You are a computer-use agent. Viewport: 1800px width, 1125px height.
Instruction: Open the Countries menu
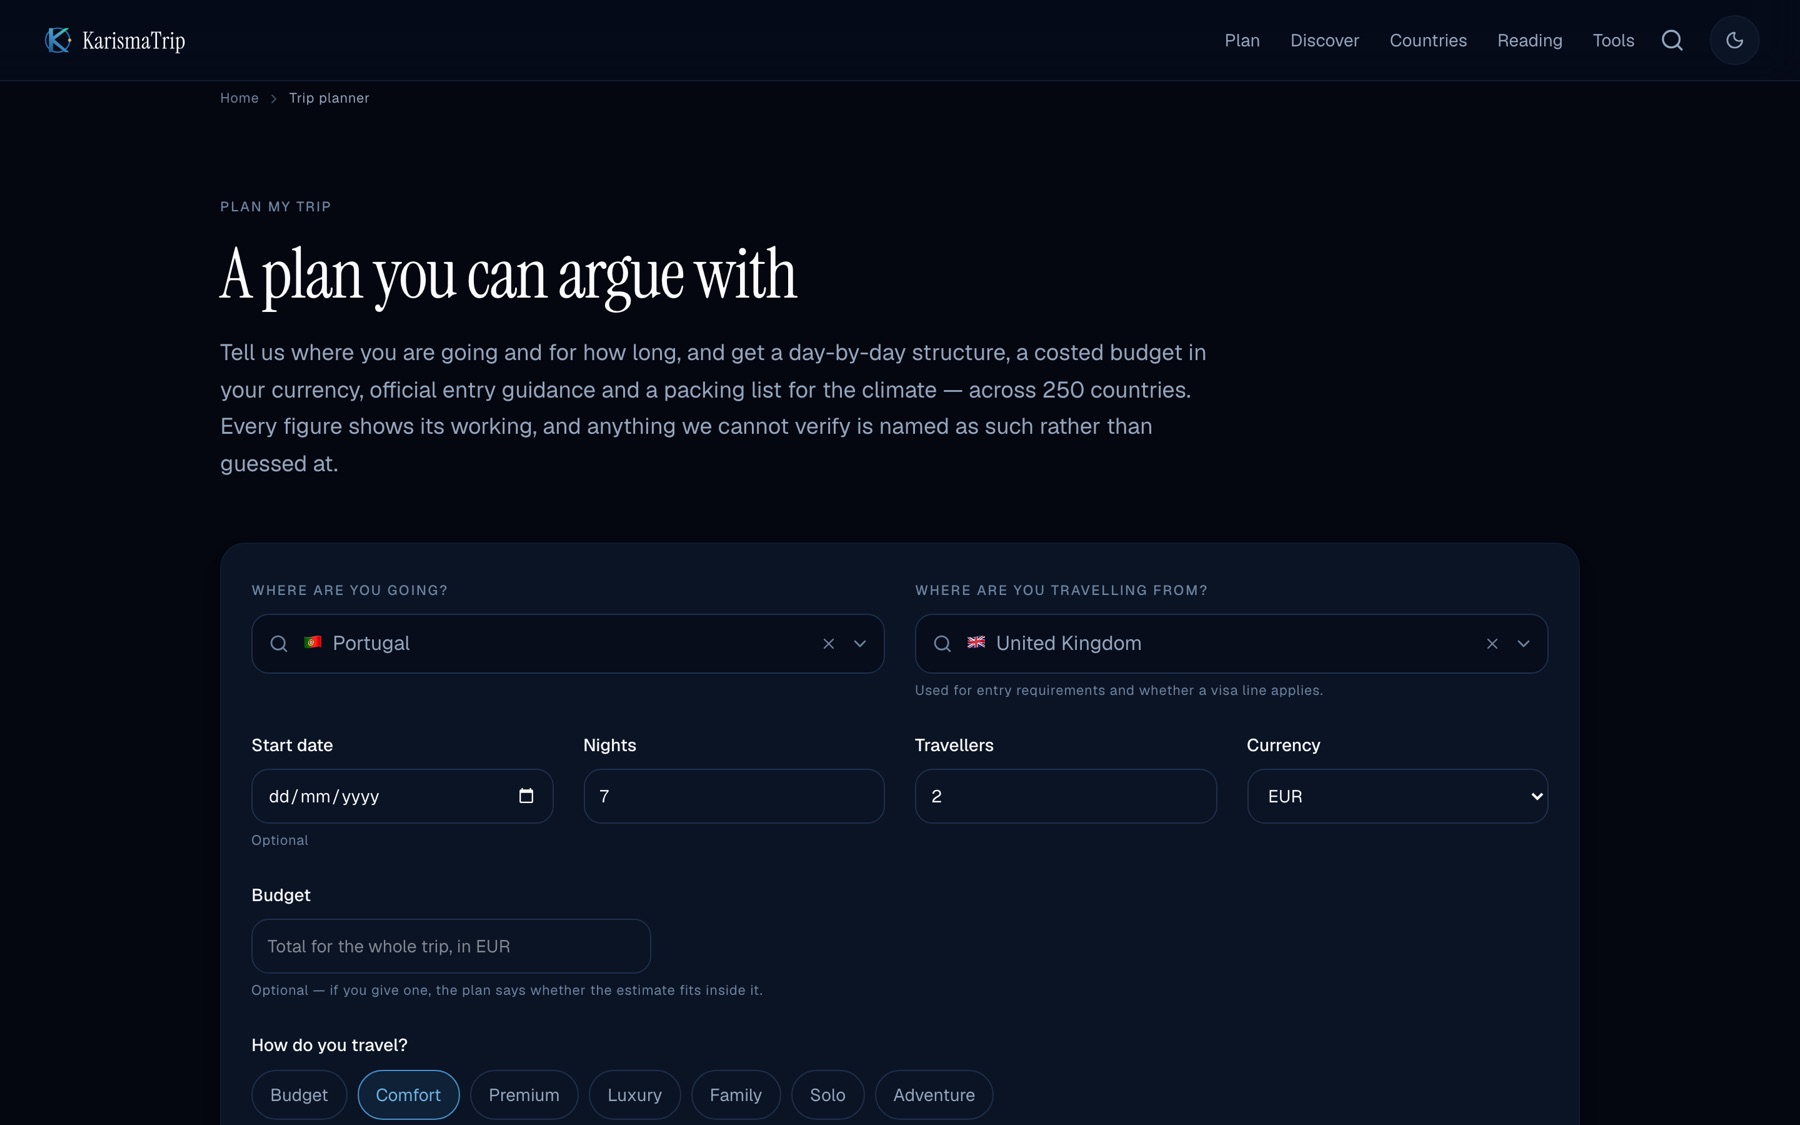click(1428, 41)
